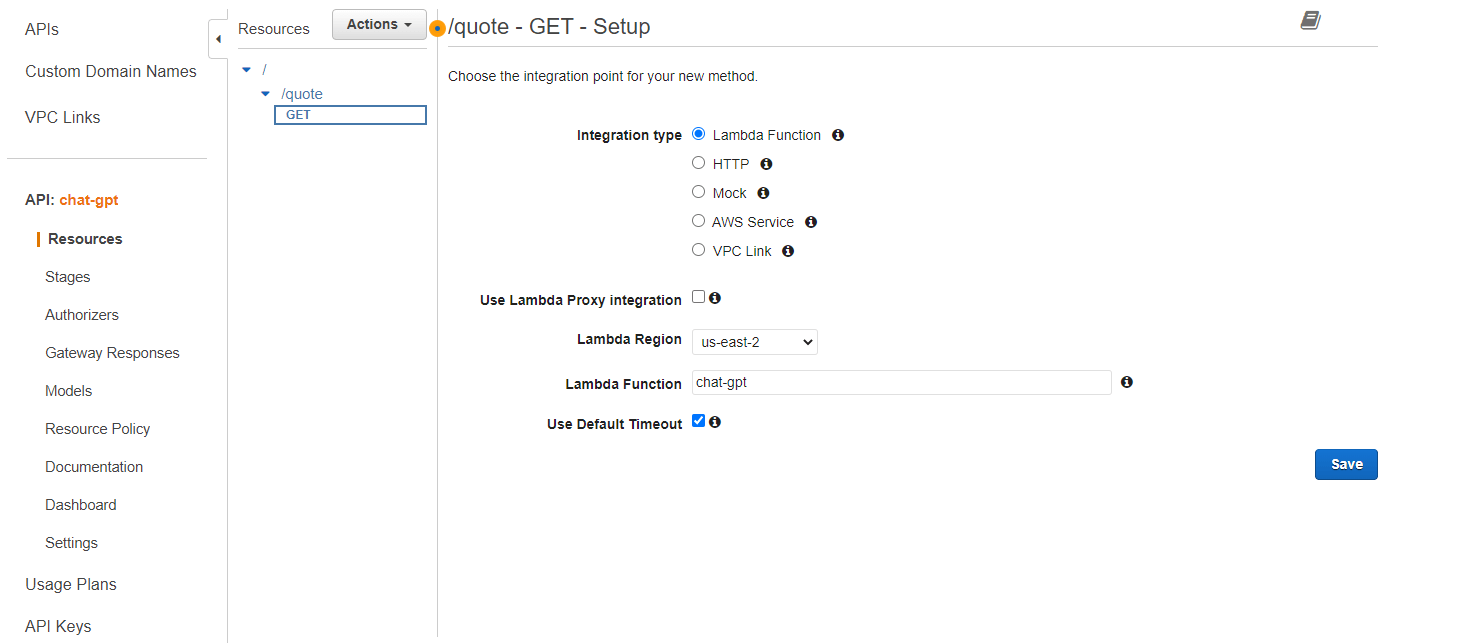Open Usage Plans from the sidebar

coord(70,584)
